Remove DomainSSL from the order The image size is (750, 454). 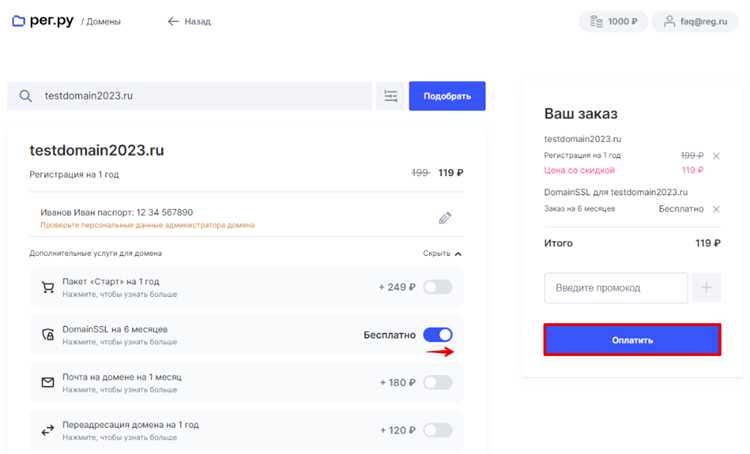[x=716, y=209]
